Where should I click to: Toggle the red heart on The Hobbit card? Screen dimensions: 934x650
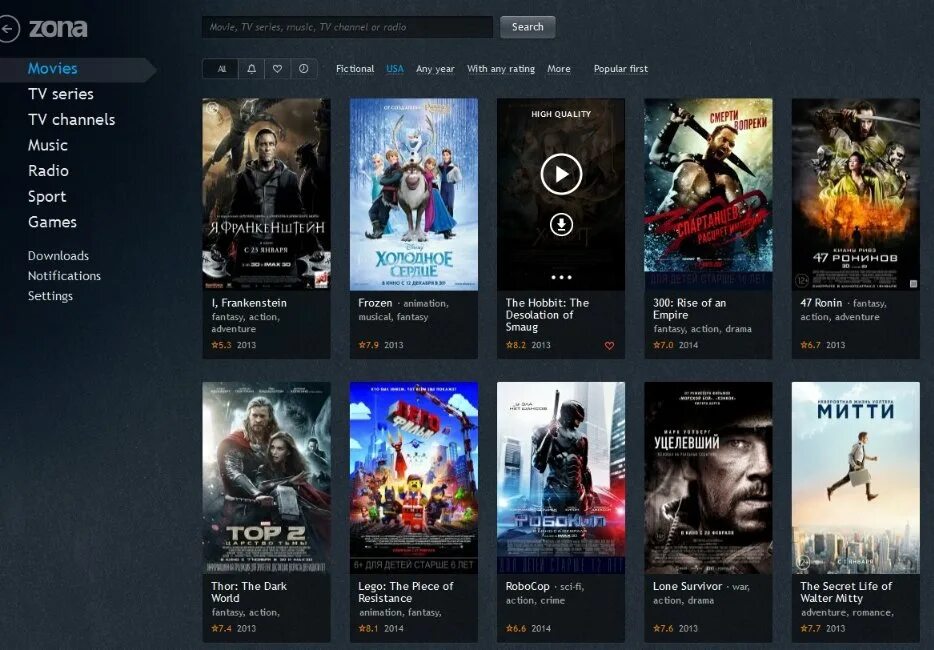(x=609, y=346)
